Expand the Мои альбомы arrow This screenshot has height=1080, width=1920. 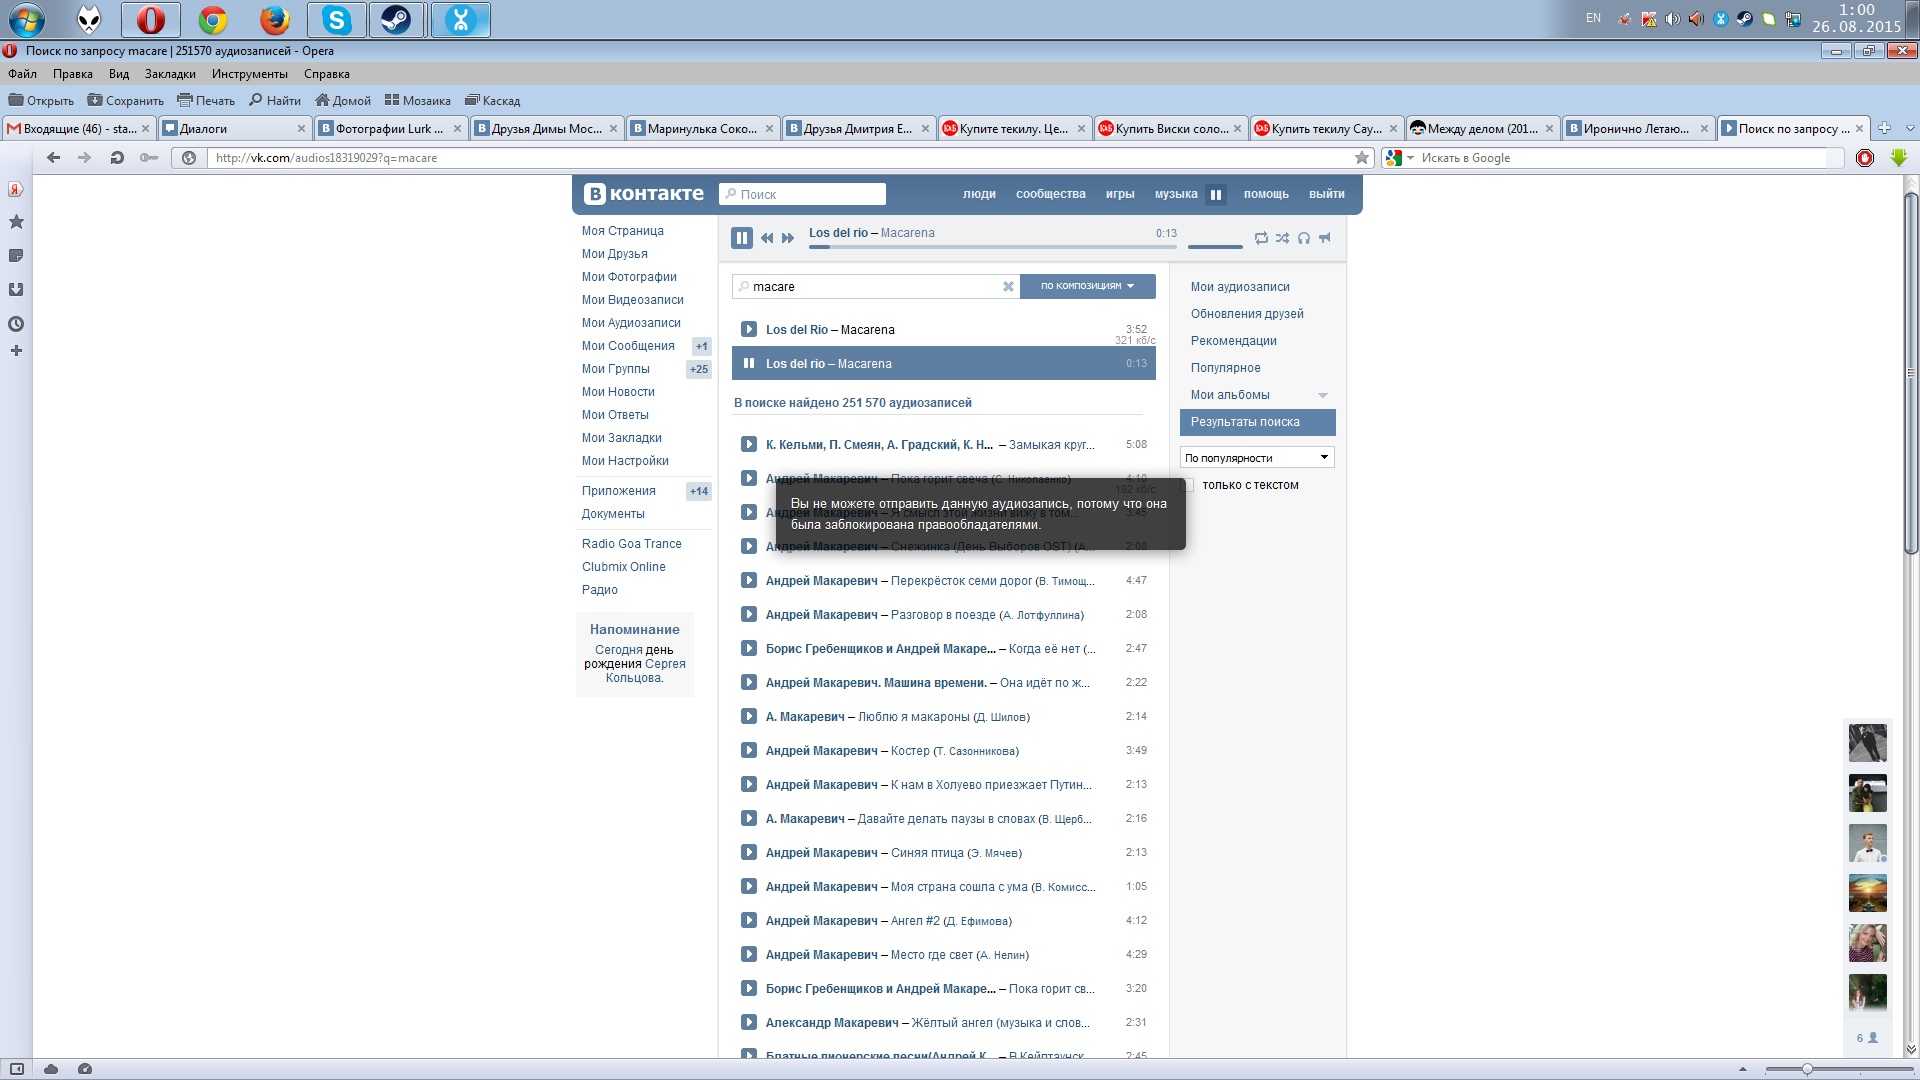[x=1323, y=396]
